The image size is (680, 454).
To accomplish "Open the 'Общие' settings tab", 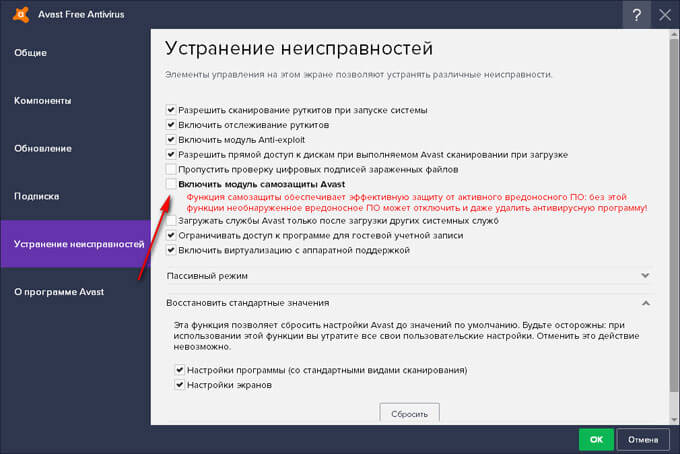I will (75, 53).
